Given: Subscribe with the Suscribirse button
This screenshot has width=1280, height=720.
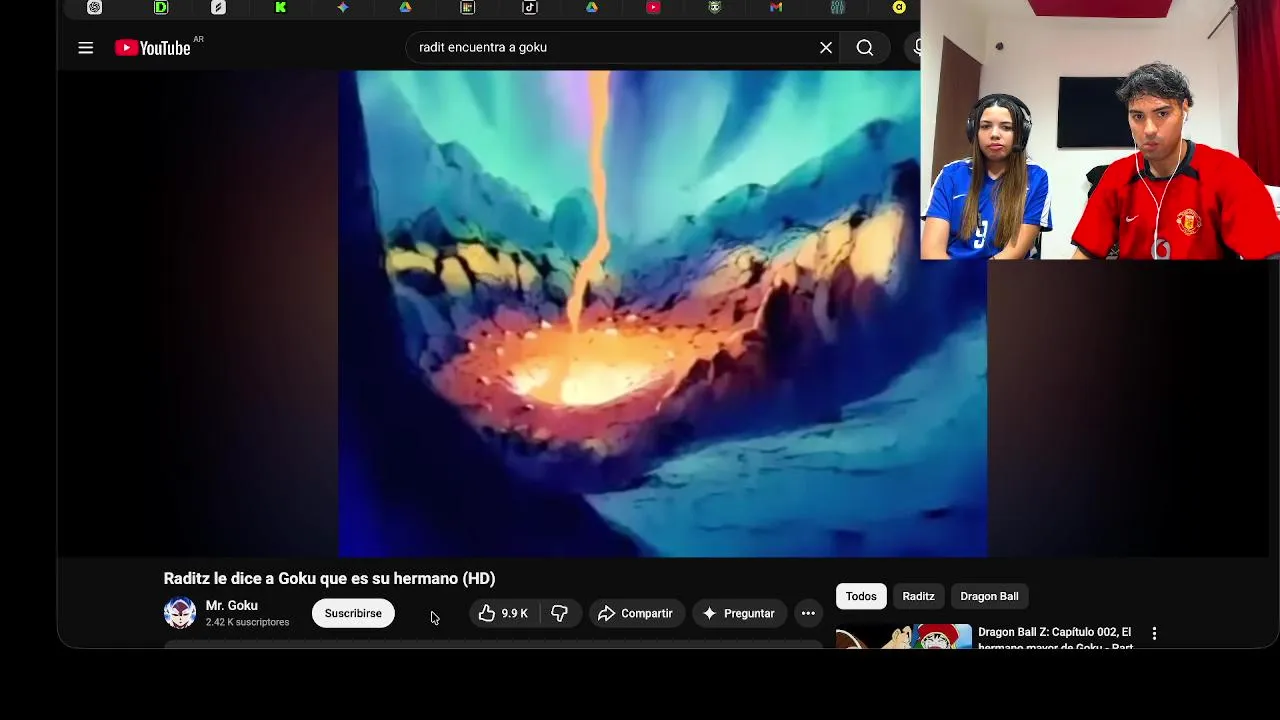Looking at the screenshot, I should pos(353,613).
